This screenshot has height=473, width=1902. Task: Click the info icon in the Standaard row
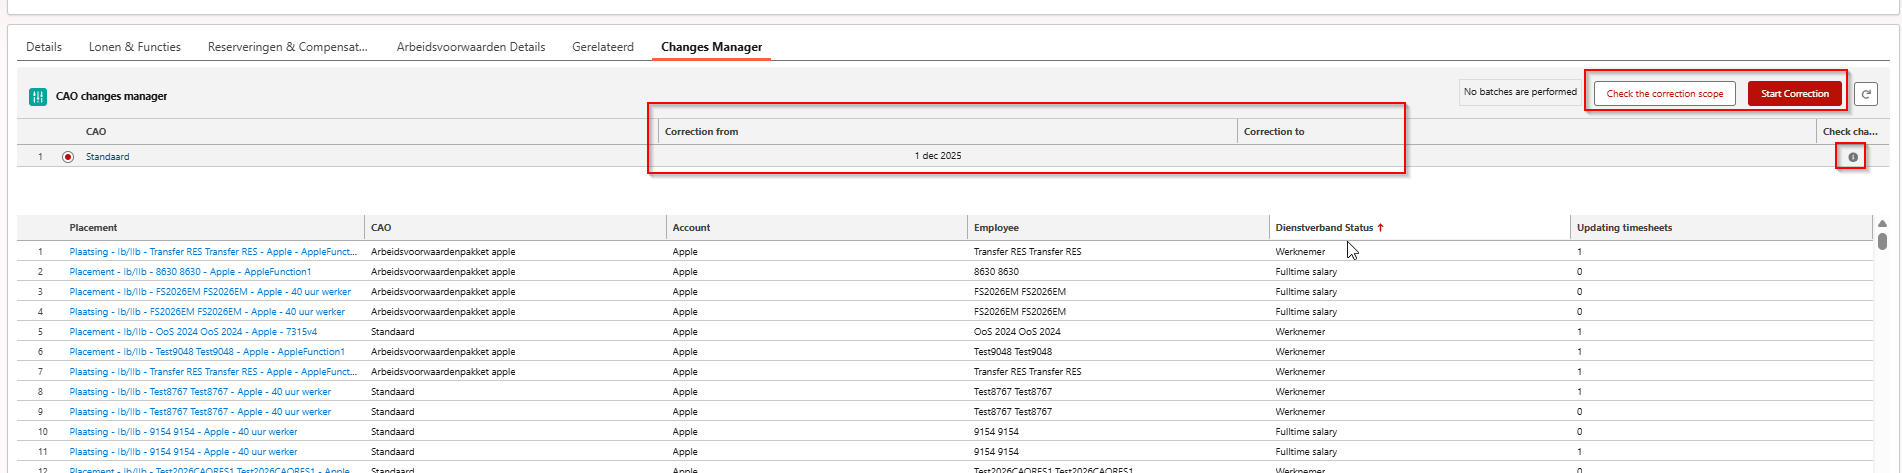1853,157
